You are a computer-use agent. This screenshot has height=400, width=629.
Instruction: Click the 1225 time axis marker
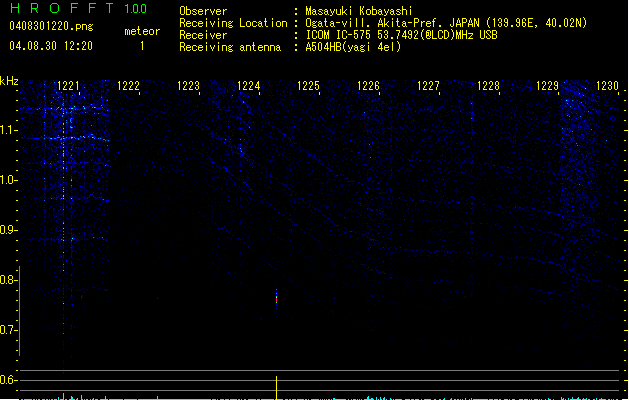308,86
